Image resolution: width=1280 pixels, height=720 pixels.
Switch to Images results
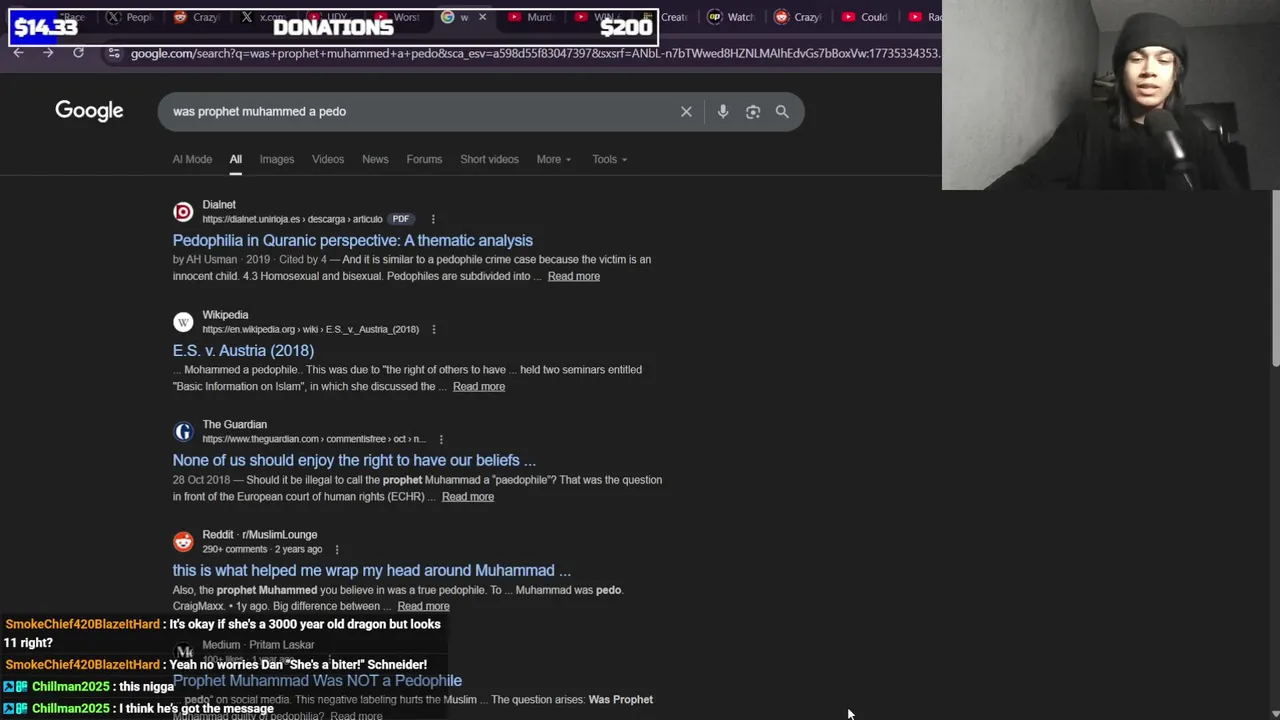tap(277, 159)
